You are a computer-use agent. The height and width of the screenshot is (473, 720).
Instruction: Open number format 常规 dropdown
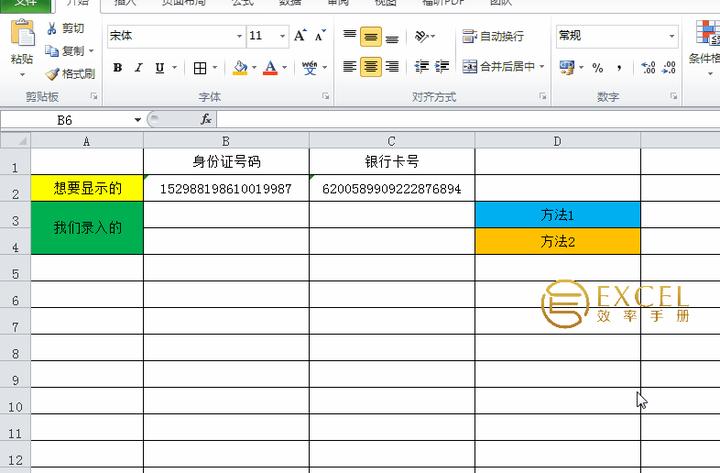(x=671, y=36)
